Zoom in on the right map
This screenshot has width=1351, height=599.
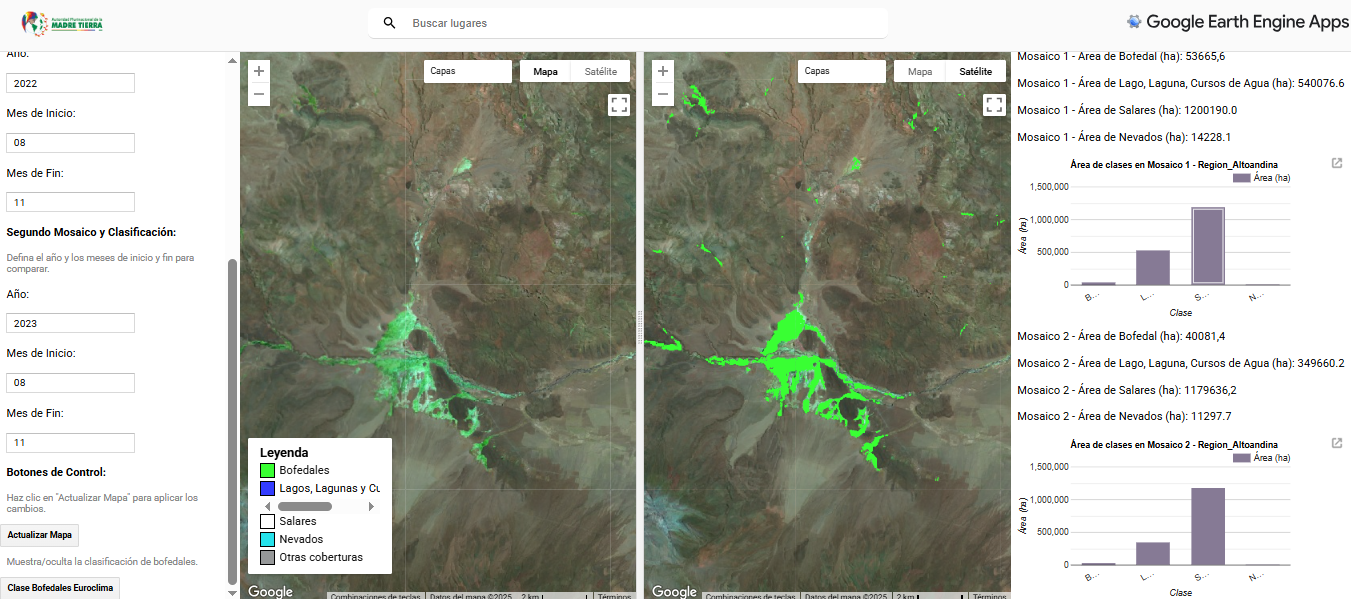[x=662, y=71]
